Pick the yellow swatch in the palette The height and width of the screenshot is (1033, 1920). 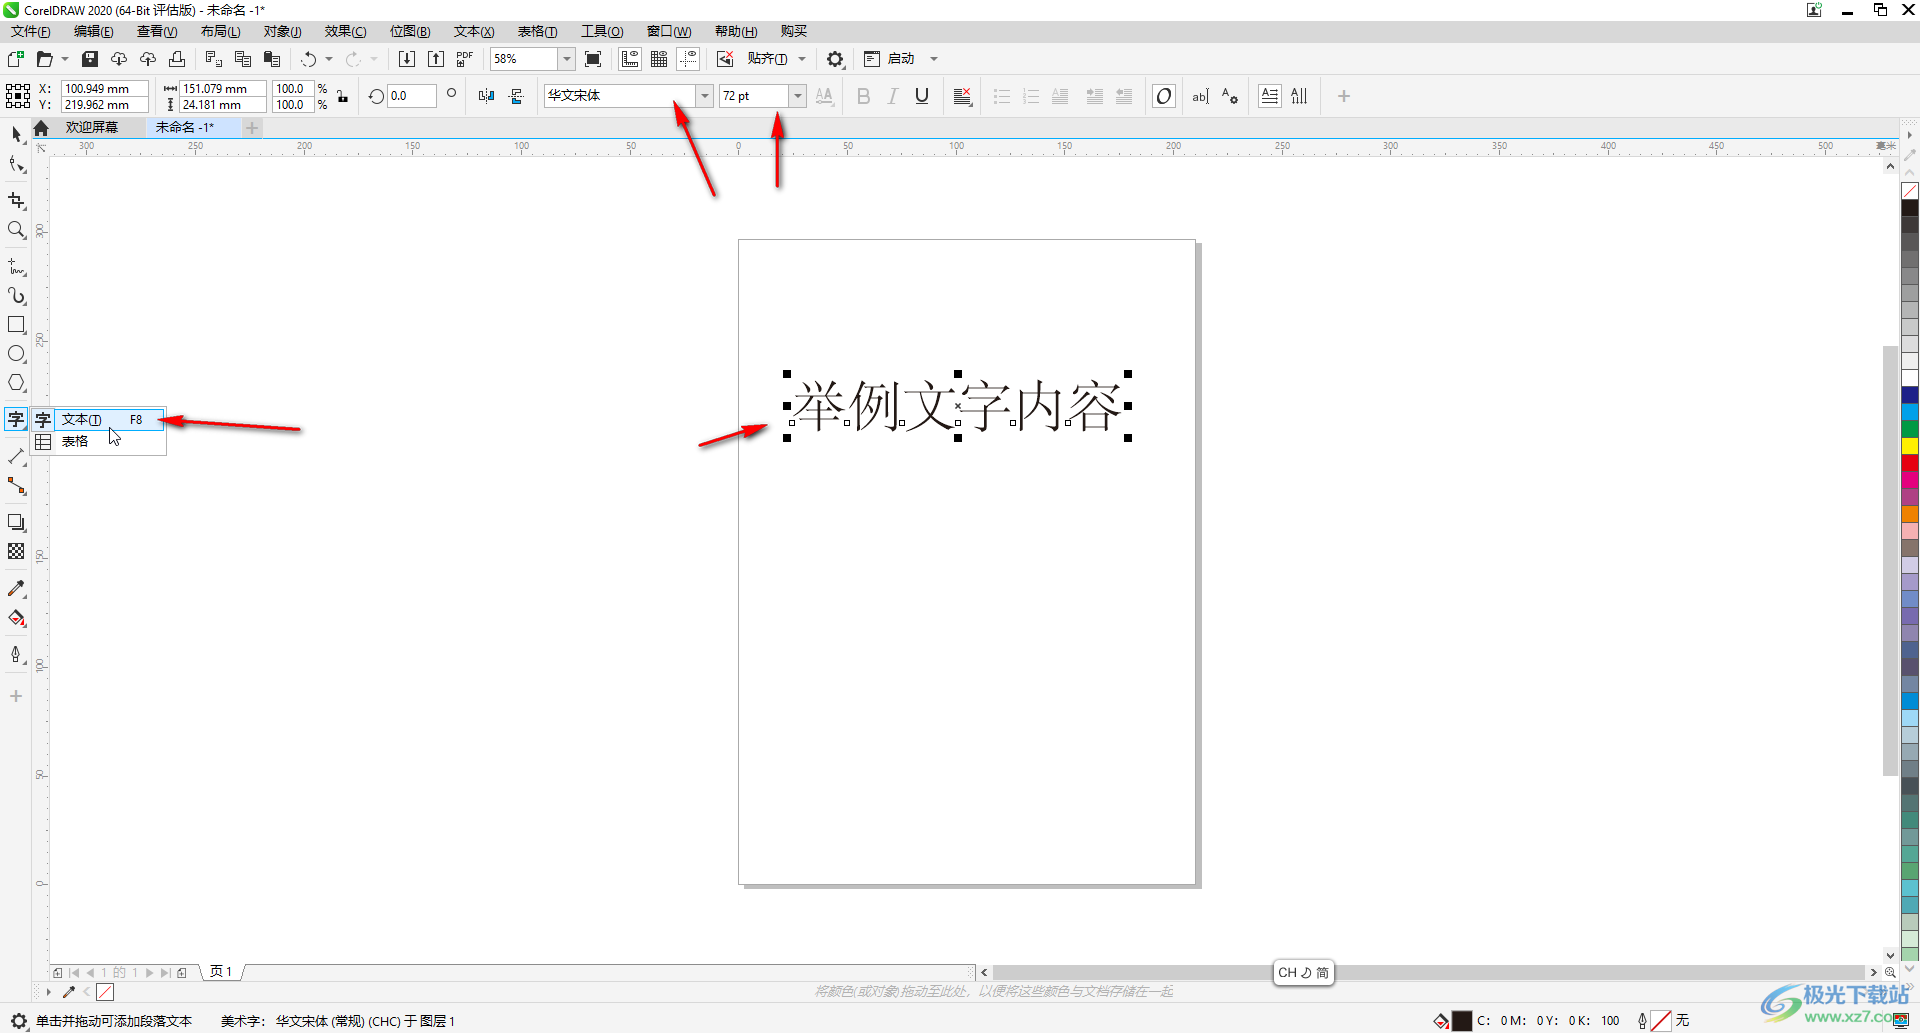click(x=1910, y=446)
